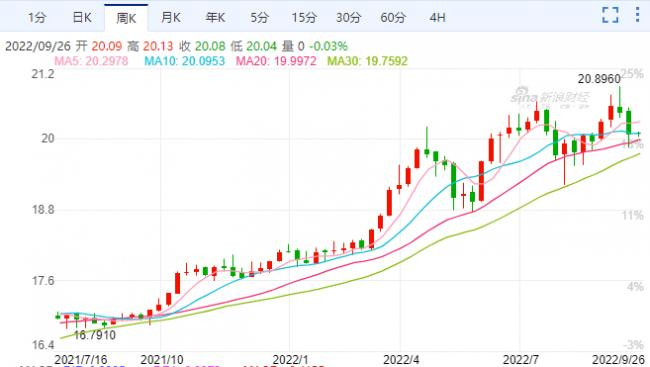Click the 2022/09/26 date in the quote line
The width and height of the screenshot is (650, 367).
coord(38,46)
